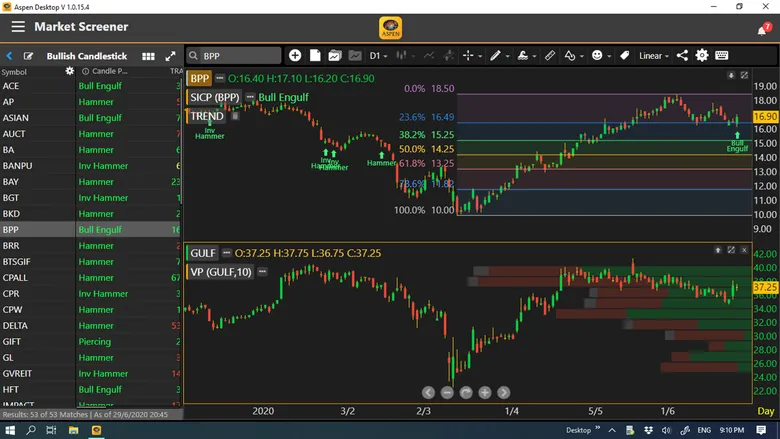The image size is (780, 439).
Task: Open the hamburger main menu
Action: click(18, 27)
